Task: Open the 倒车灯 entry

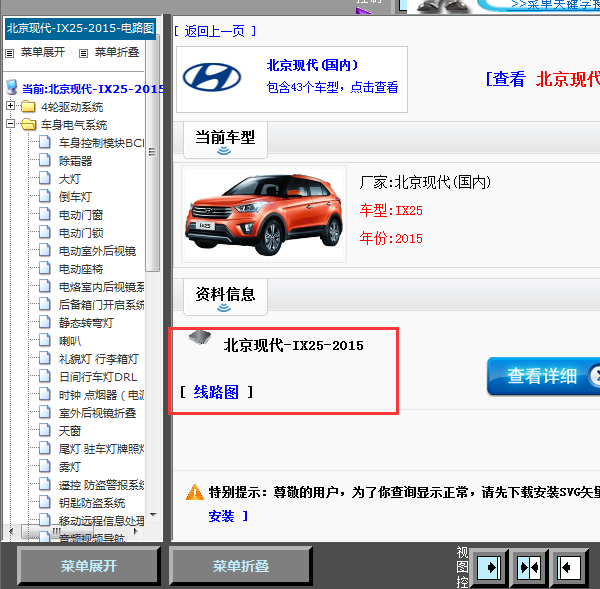Action: click(x=75, y=197)
